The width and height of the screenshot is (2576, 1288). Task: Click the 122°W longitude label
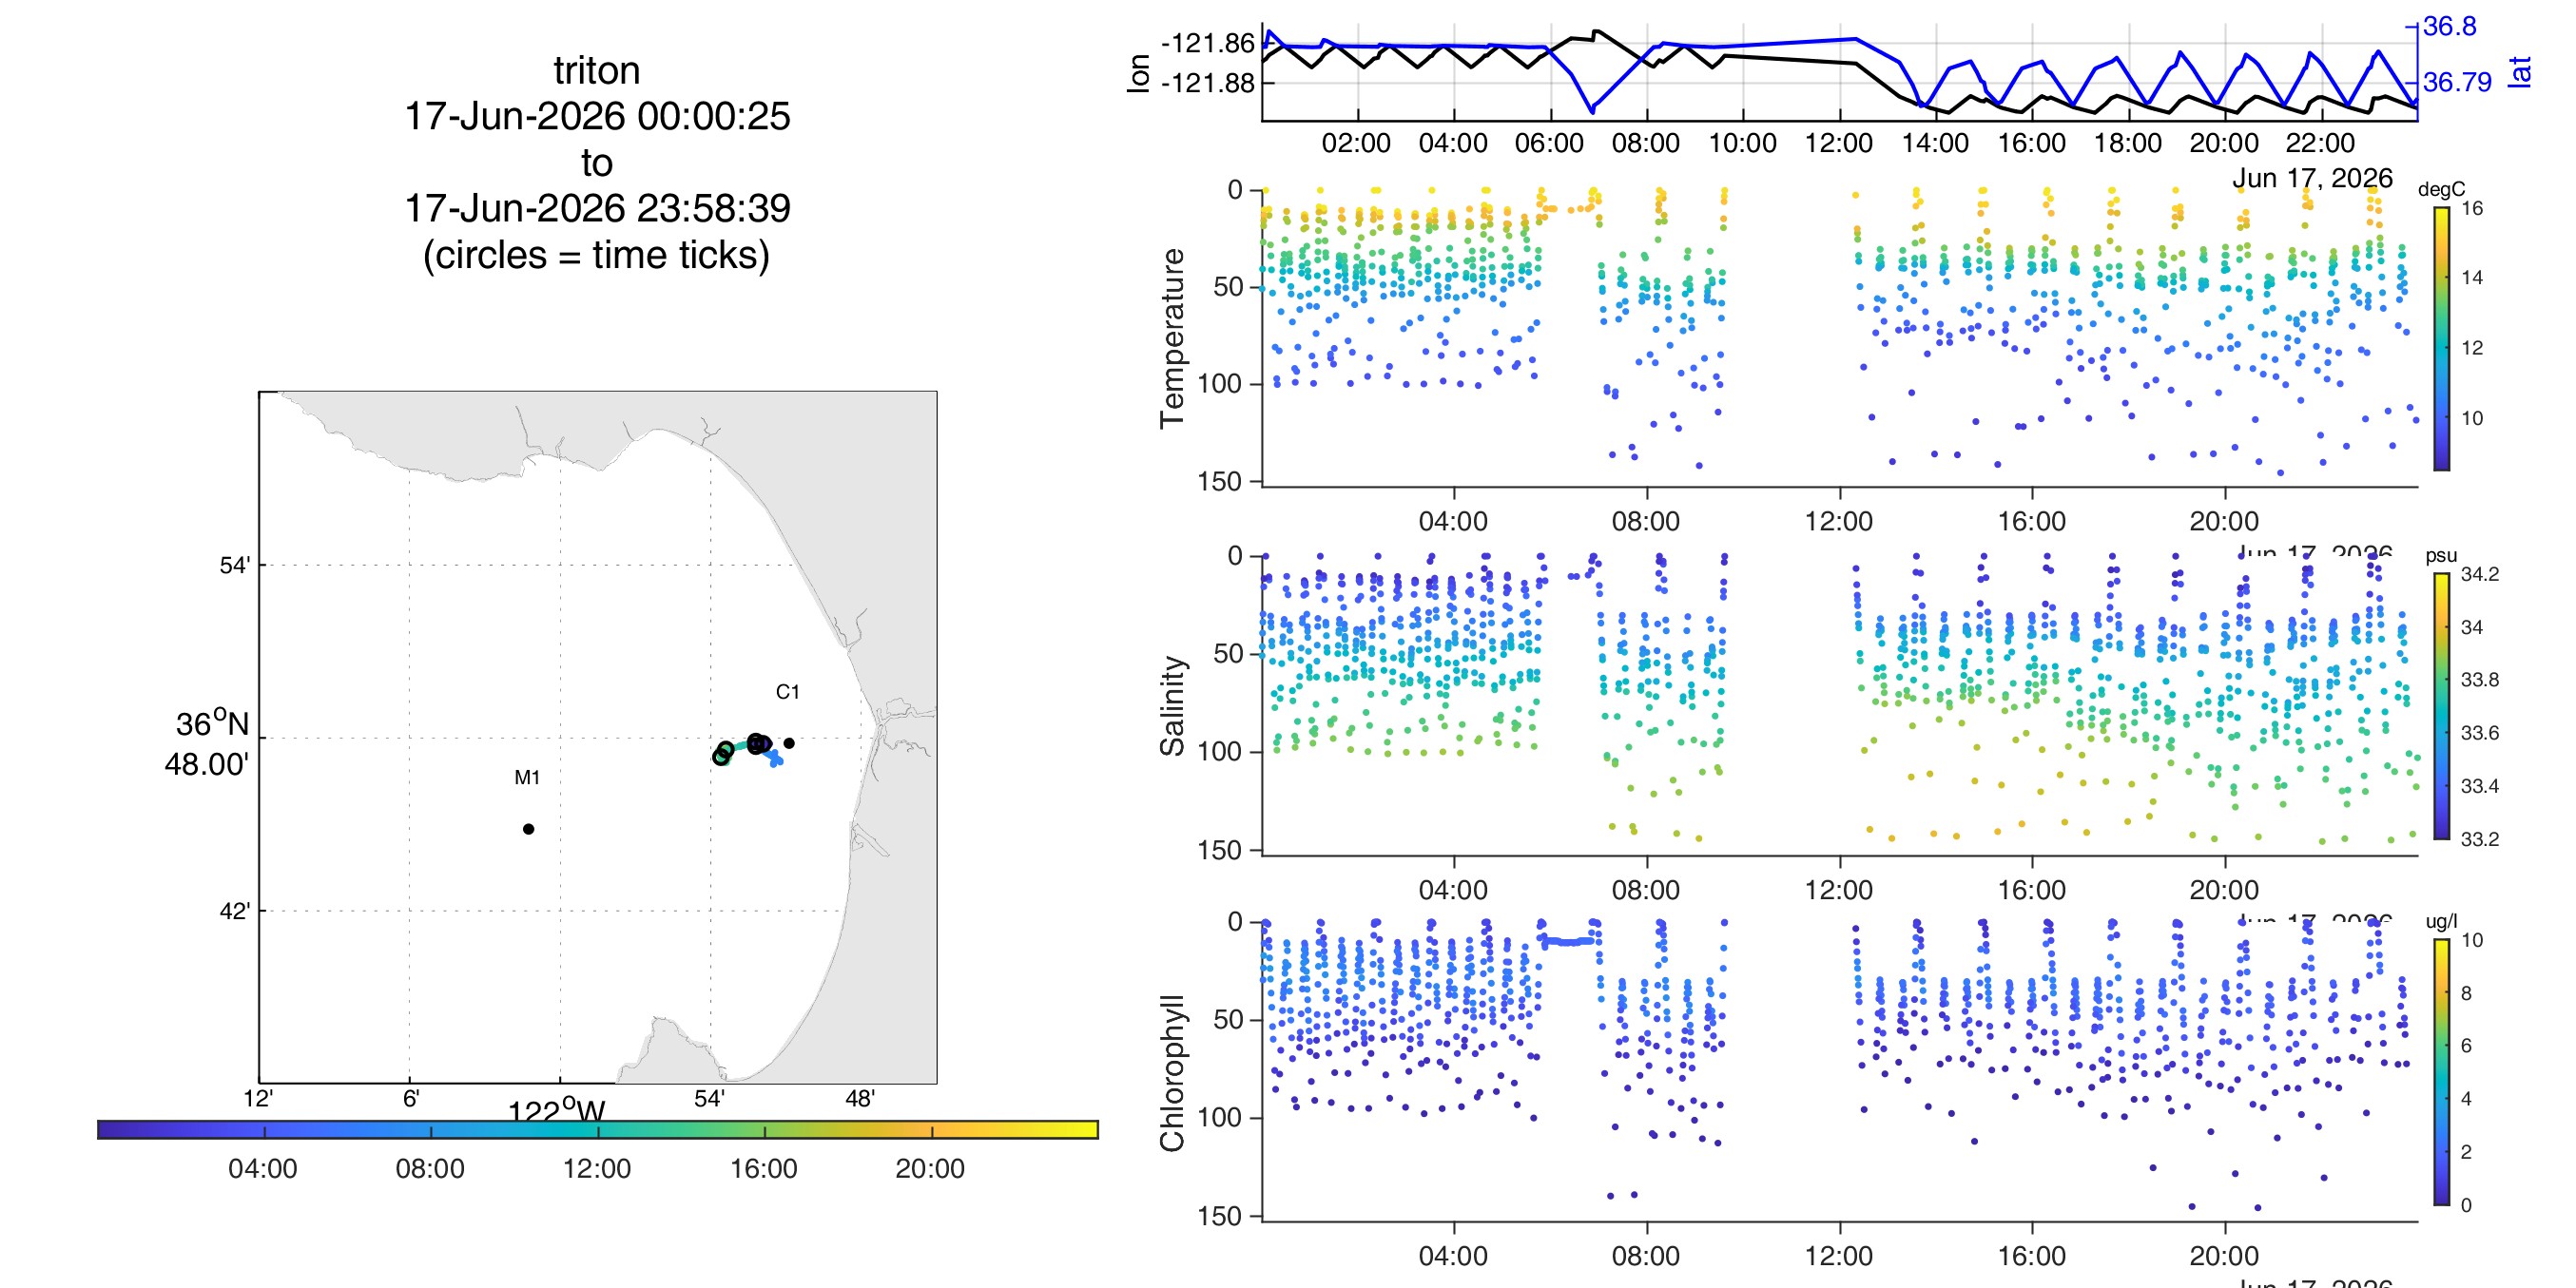point(557,1111)
